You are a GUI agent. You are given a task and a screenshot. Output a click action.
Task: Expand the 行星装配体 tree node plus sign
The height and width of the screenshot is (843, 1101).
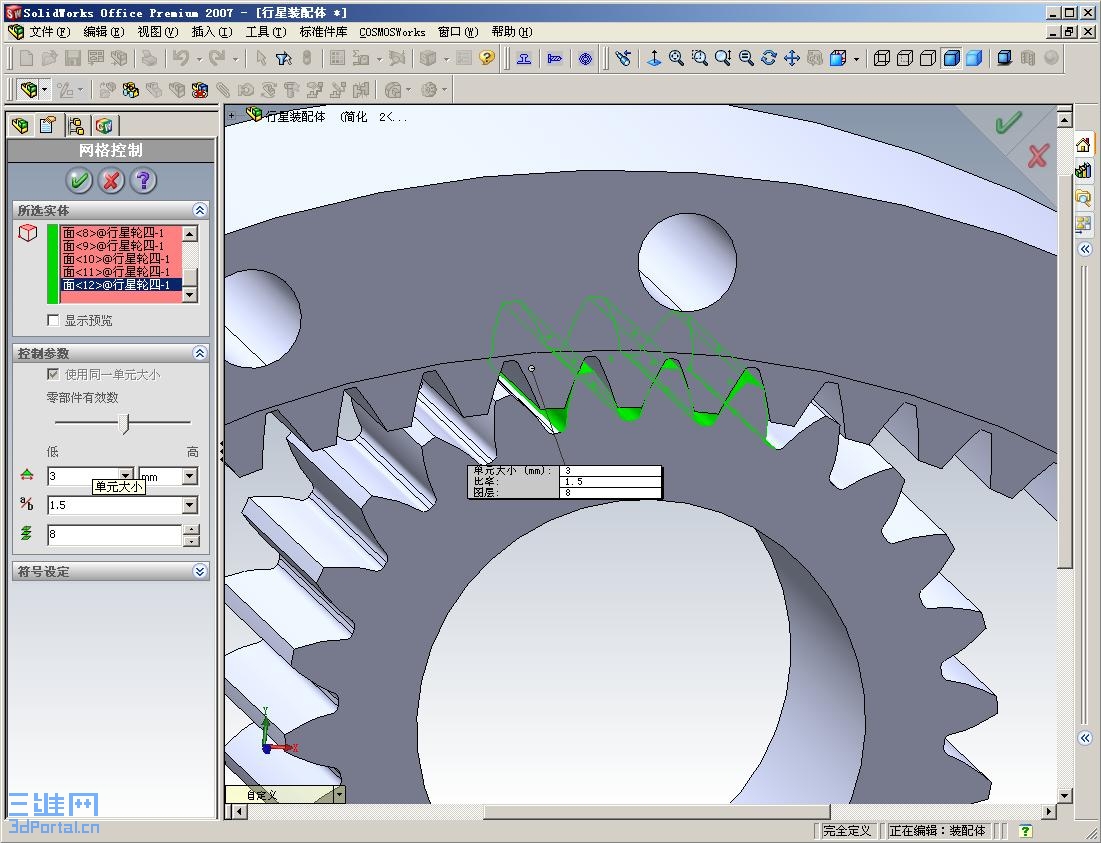tap(232, 116)
